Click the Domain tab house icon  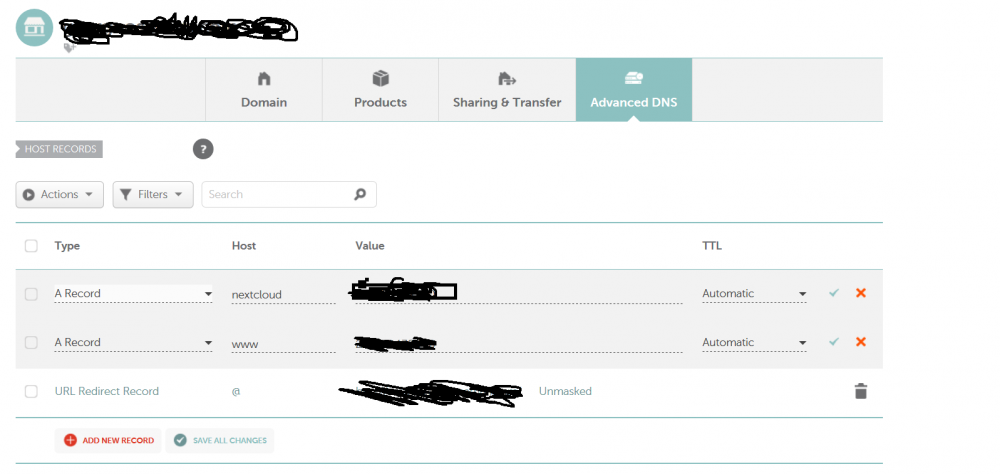click(264, 78)
